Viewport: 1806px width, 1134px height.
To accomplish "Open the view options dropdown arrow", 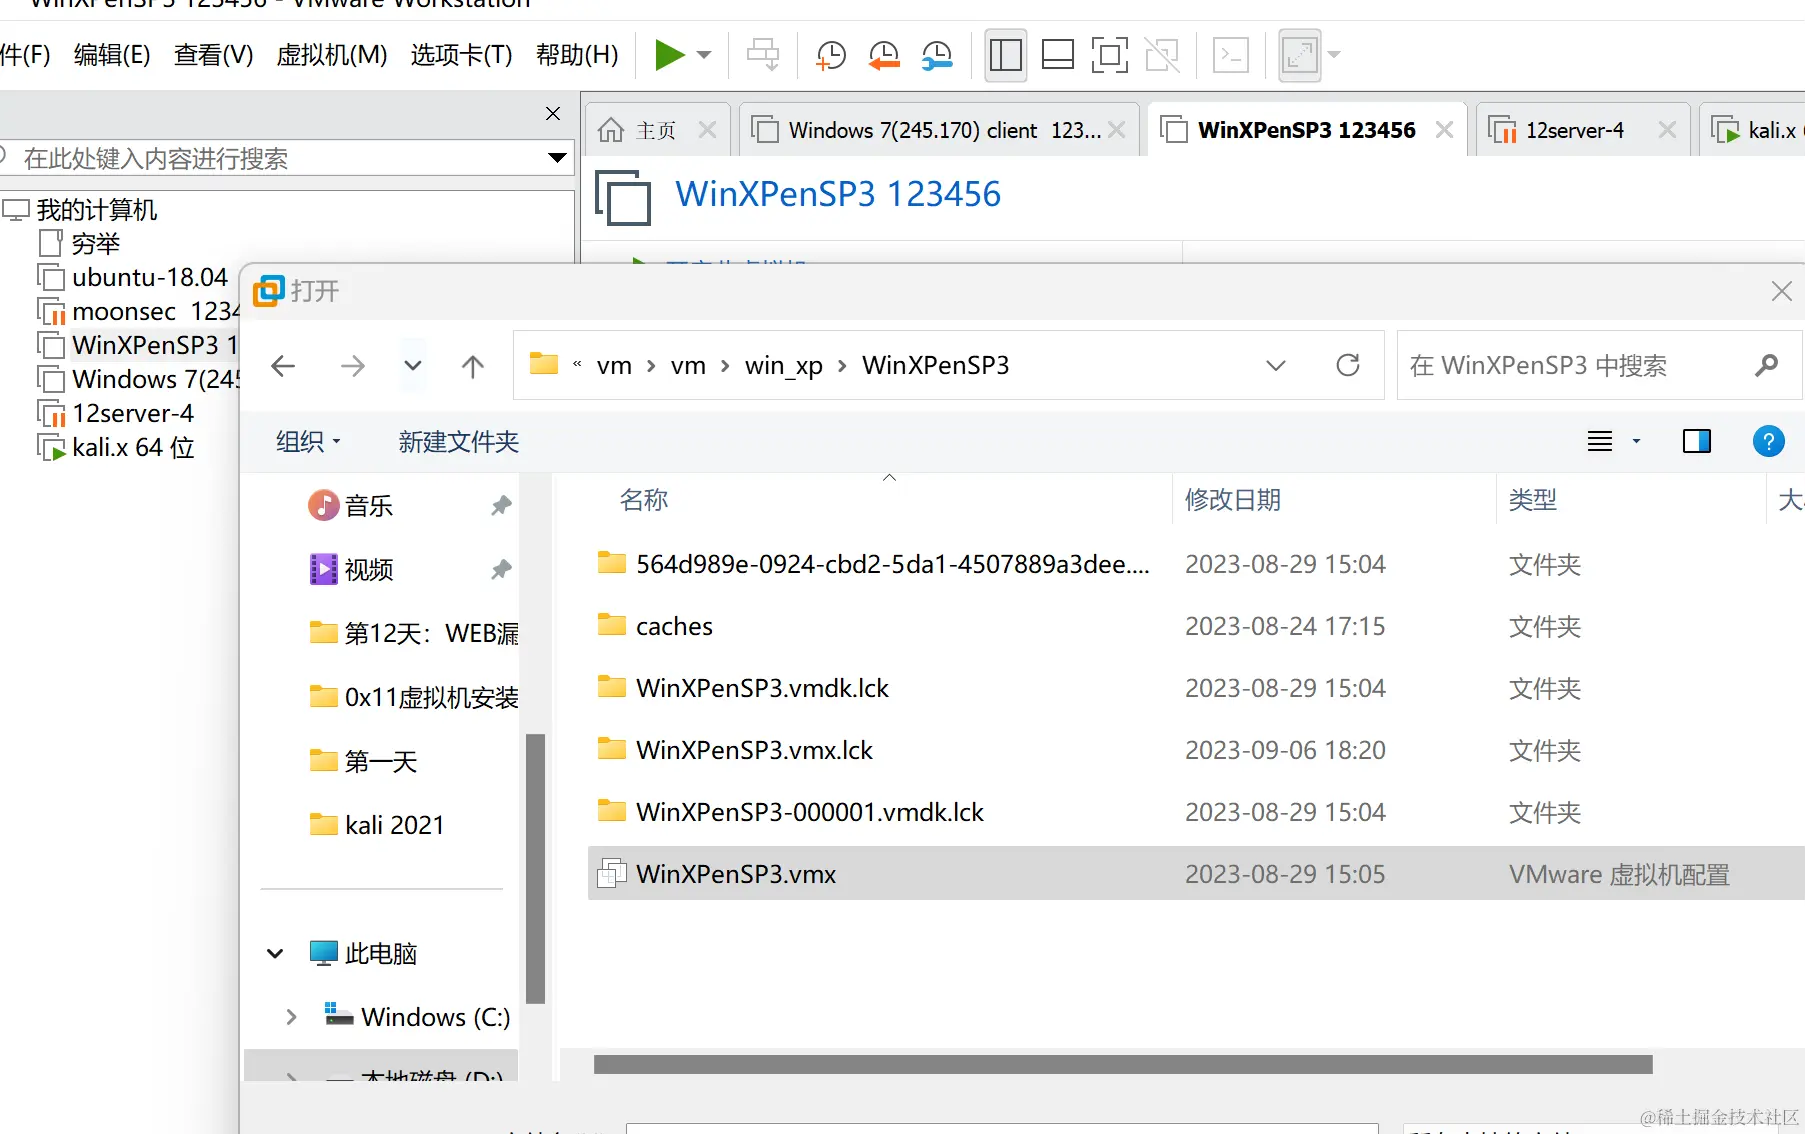I will point(1637,441).
